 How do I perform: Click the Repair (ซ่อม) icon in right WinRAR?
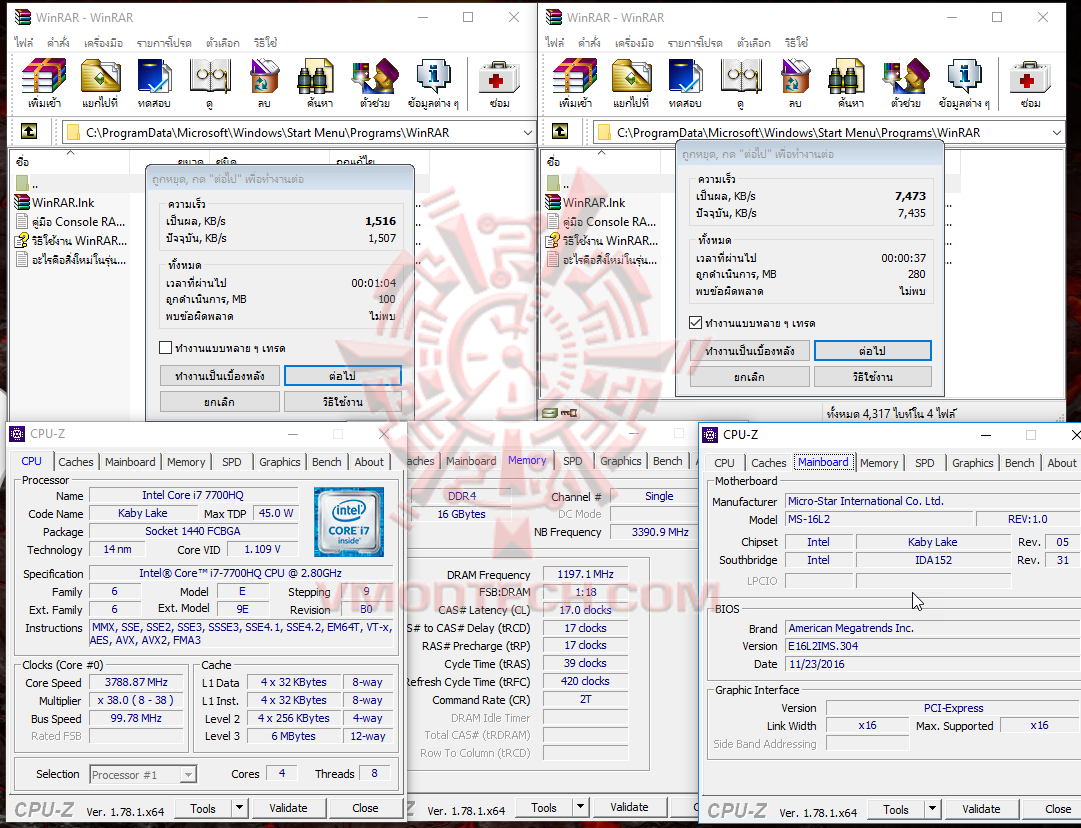[x=1030, y=83]
